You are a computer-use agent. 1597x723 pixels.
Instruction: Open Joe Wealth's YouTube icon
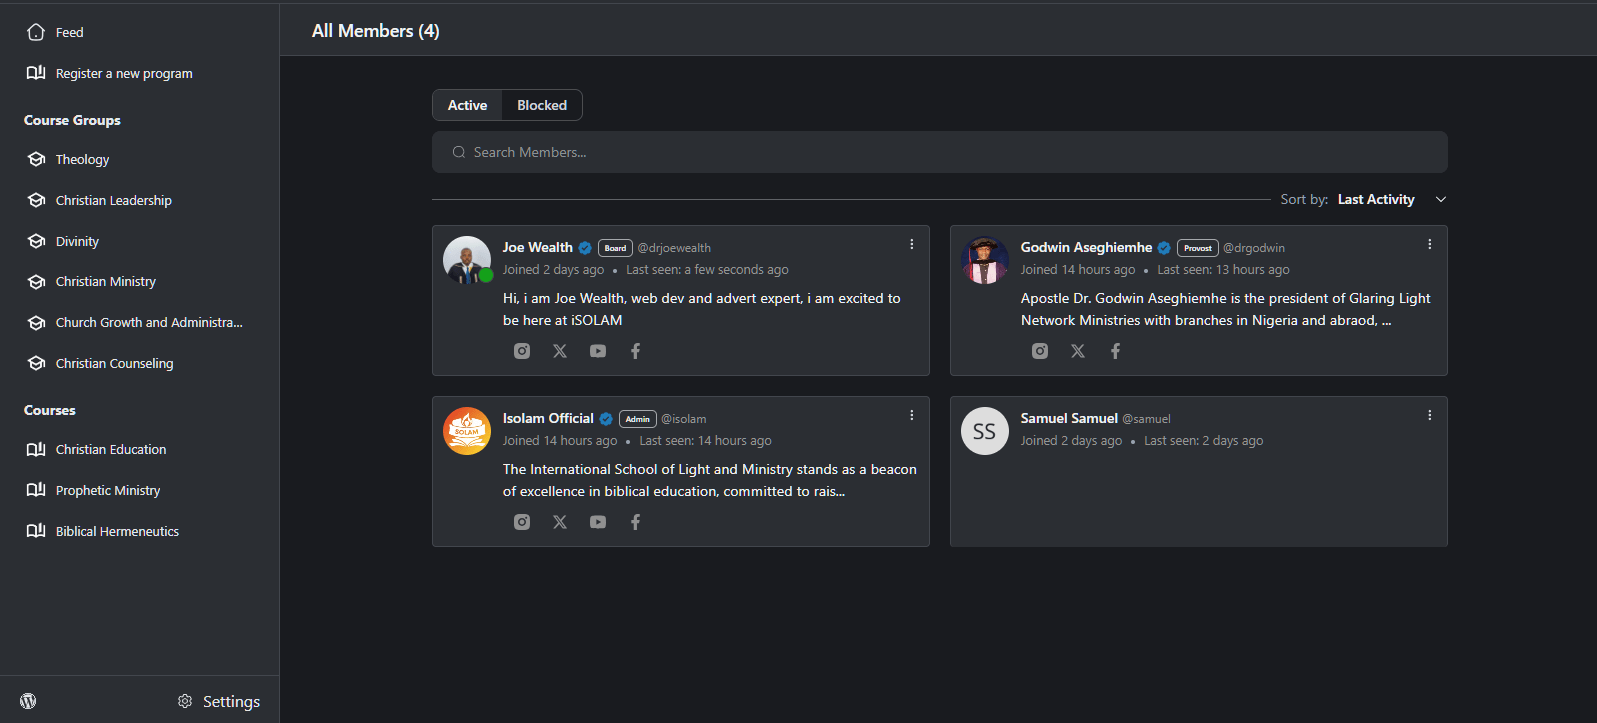pos(598,351)
